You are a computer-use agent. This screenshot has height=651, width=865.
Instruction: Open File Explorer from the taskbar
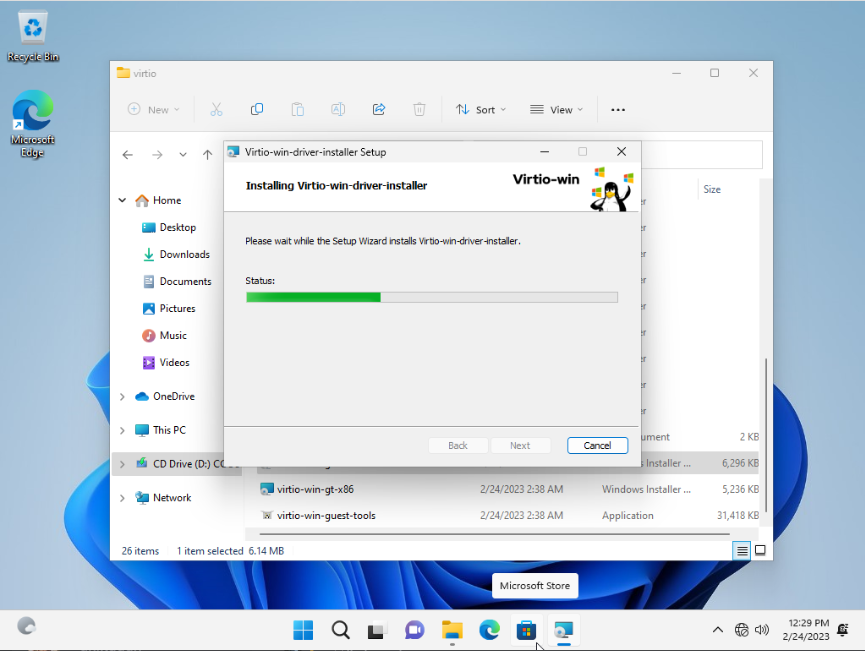click(x=452, y=630)
